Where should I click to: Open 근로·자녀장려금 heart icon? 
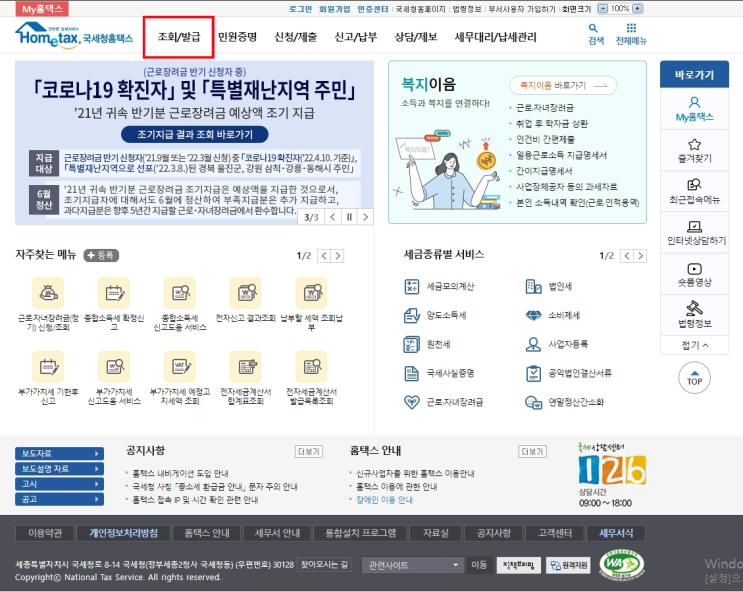[412, 402]
